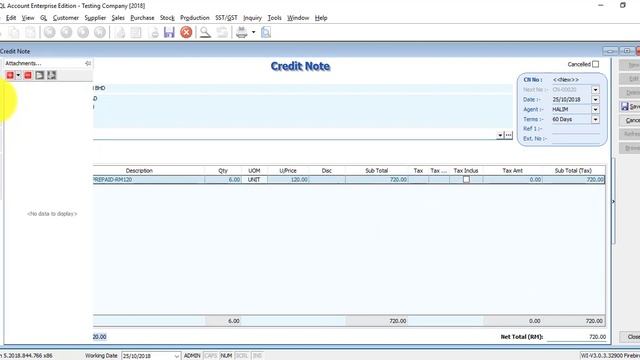Screen dimensions: 640x360
Task: Open the Production menu
Action: coord(195,18)
